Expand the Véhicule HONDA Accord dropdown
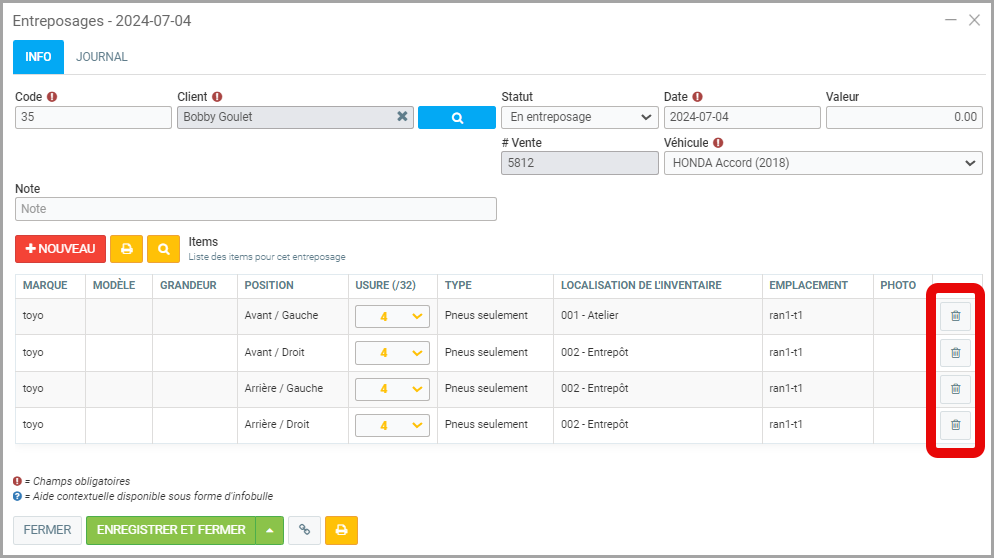994x558 pixels. [823, 163]
